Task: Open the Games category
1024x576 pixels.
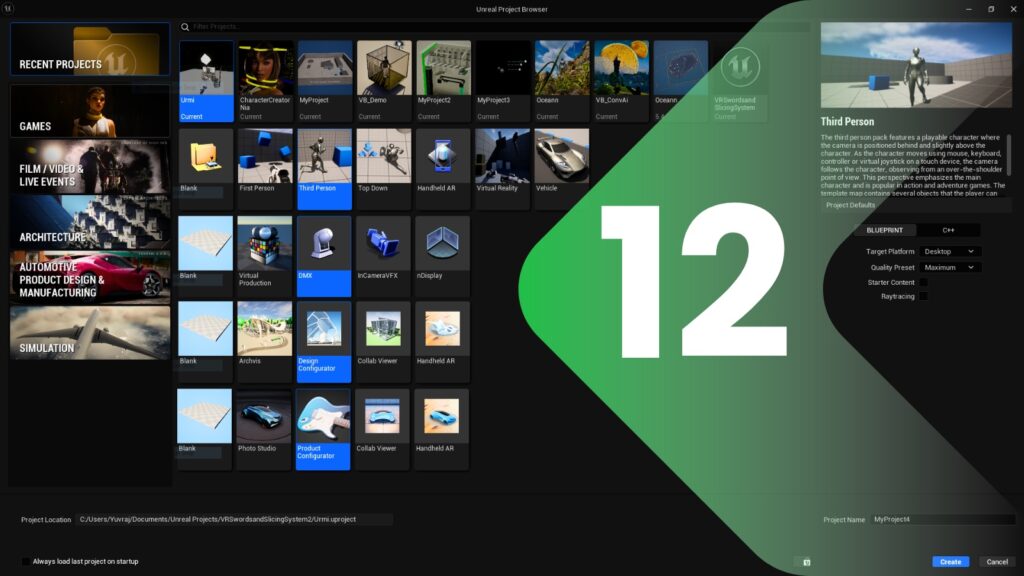Action: point(90,111)
